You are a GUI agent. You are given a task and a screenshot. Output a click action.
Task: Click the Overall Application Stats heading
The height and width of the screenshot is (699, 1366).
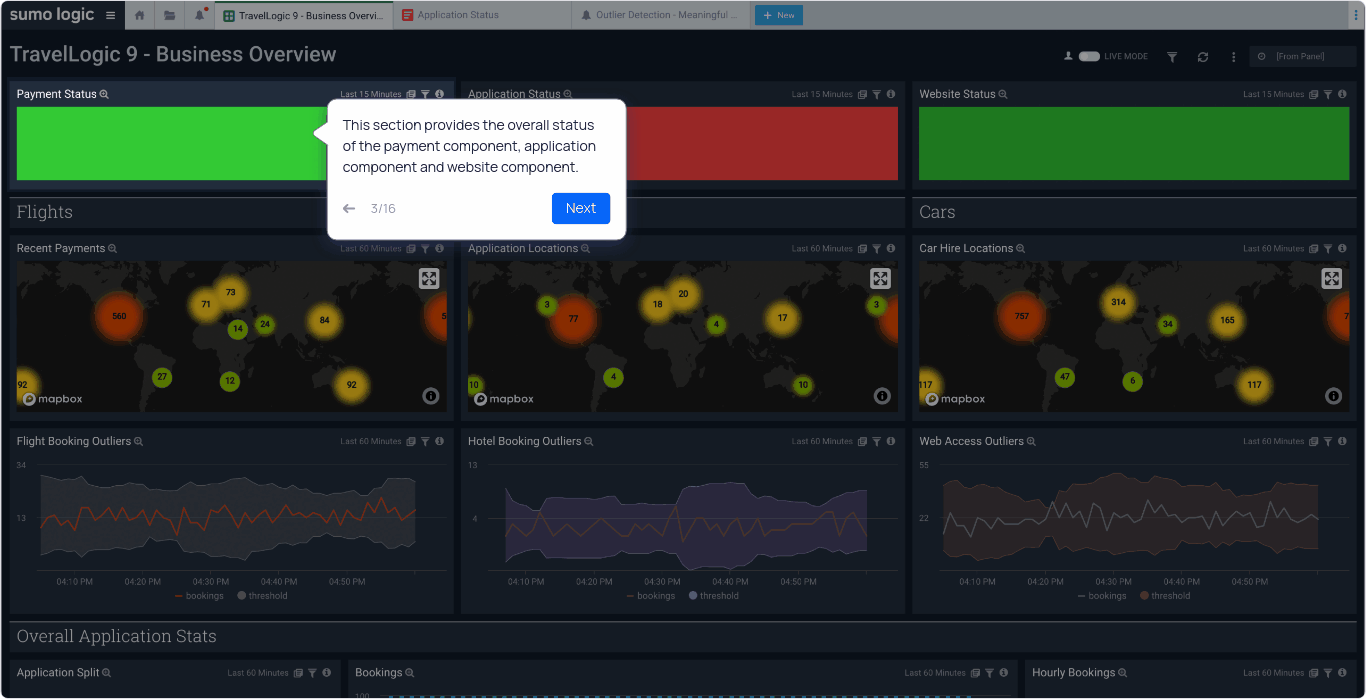(x=117, y=637)
